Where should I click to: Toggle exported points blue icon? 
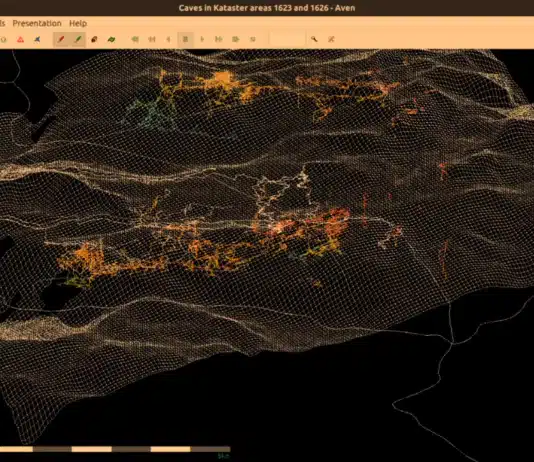click(37, 39)
